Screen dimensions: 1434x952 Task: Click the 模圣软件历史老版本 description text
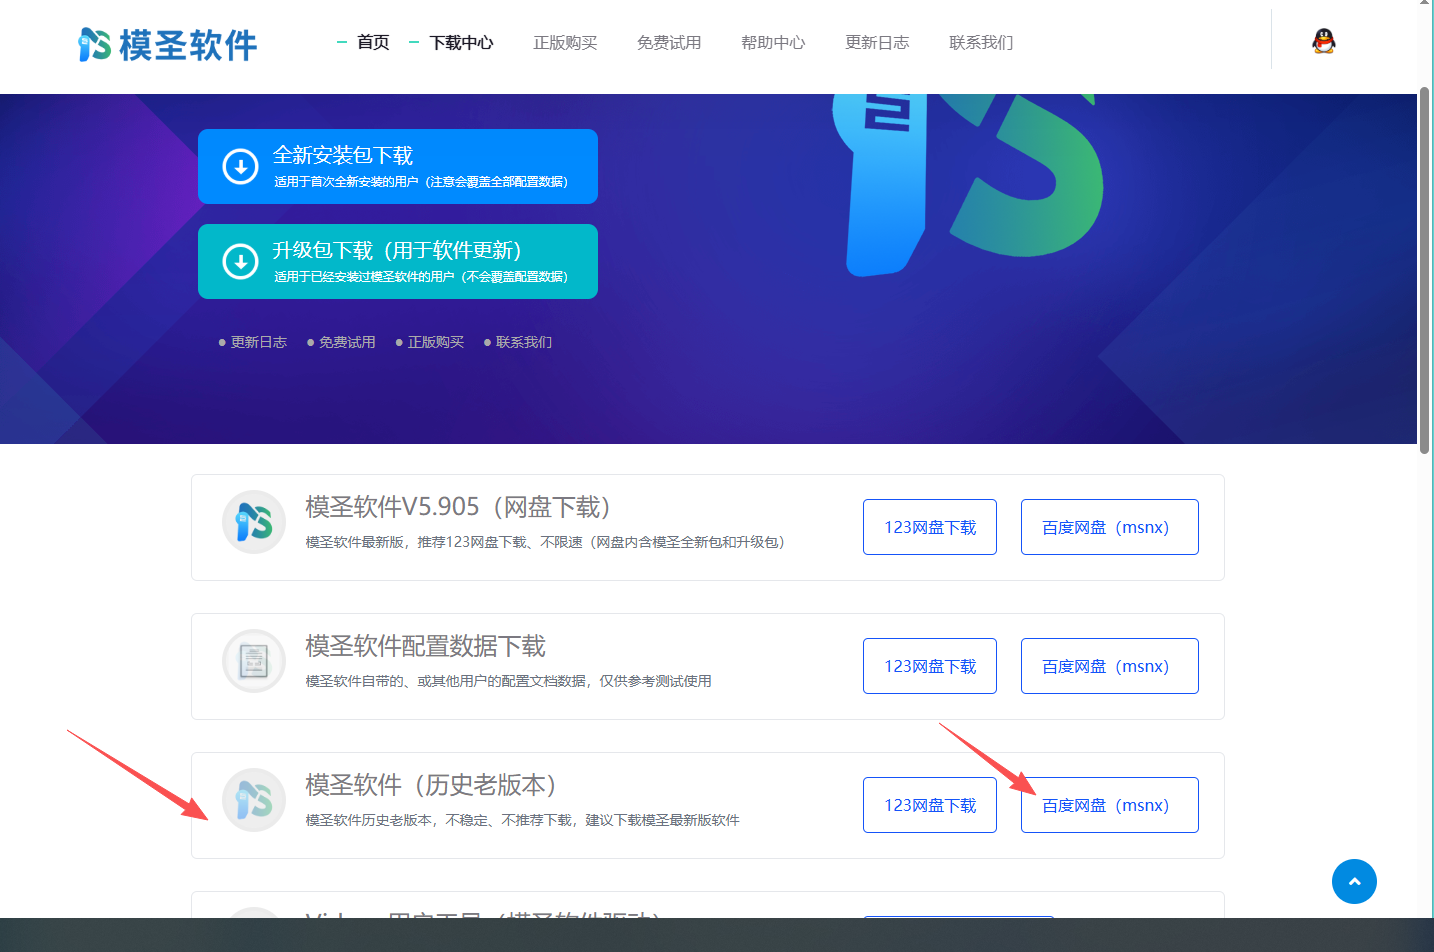pos(523,820)
